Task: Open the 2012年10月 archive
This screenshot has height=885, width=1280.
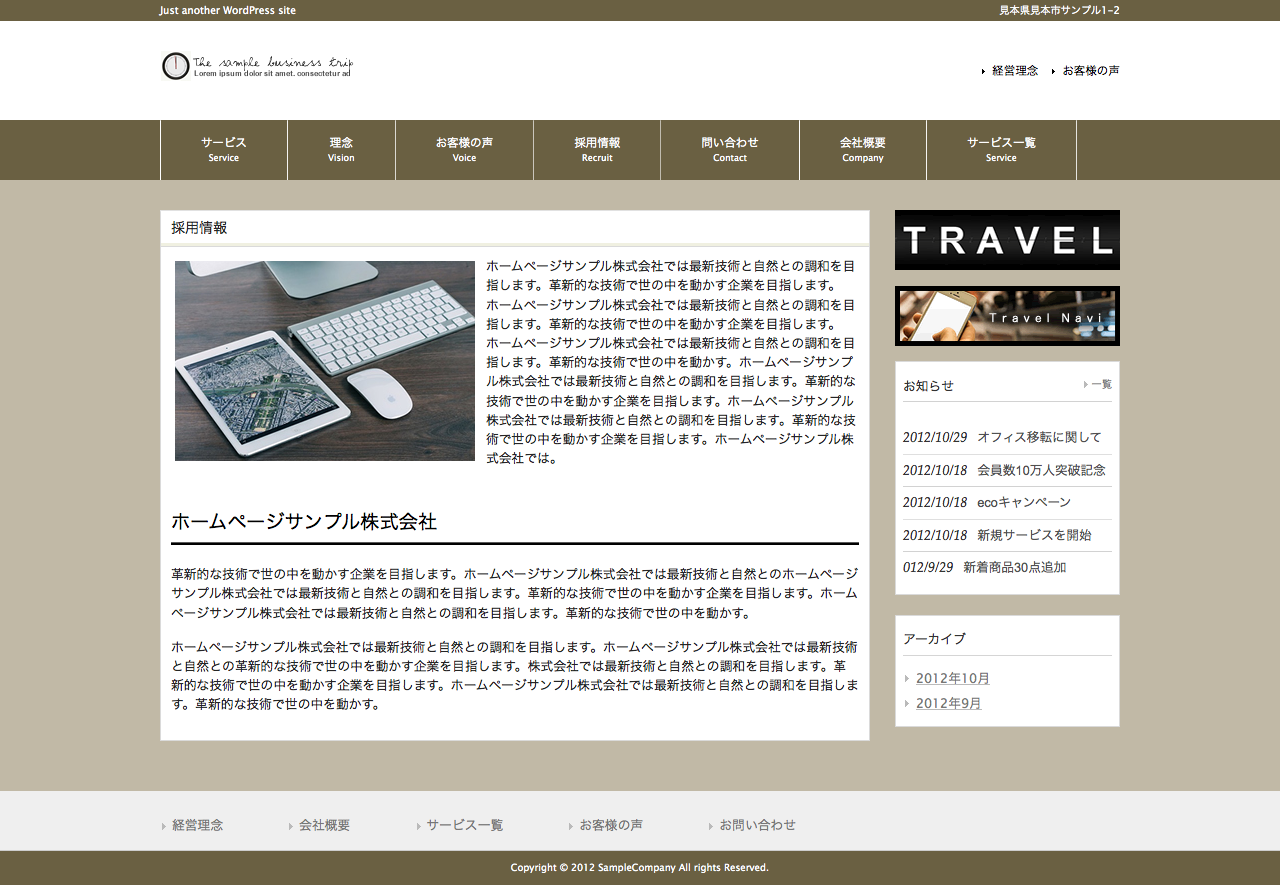Action: pyautogui.click(x=953, y=678)
